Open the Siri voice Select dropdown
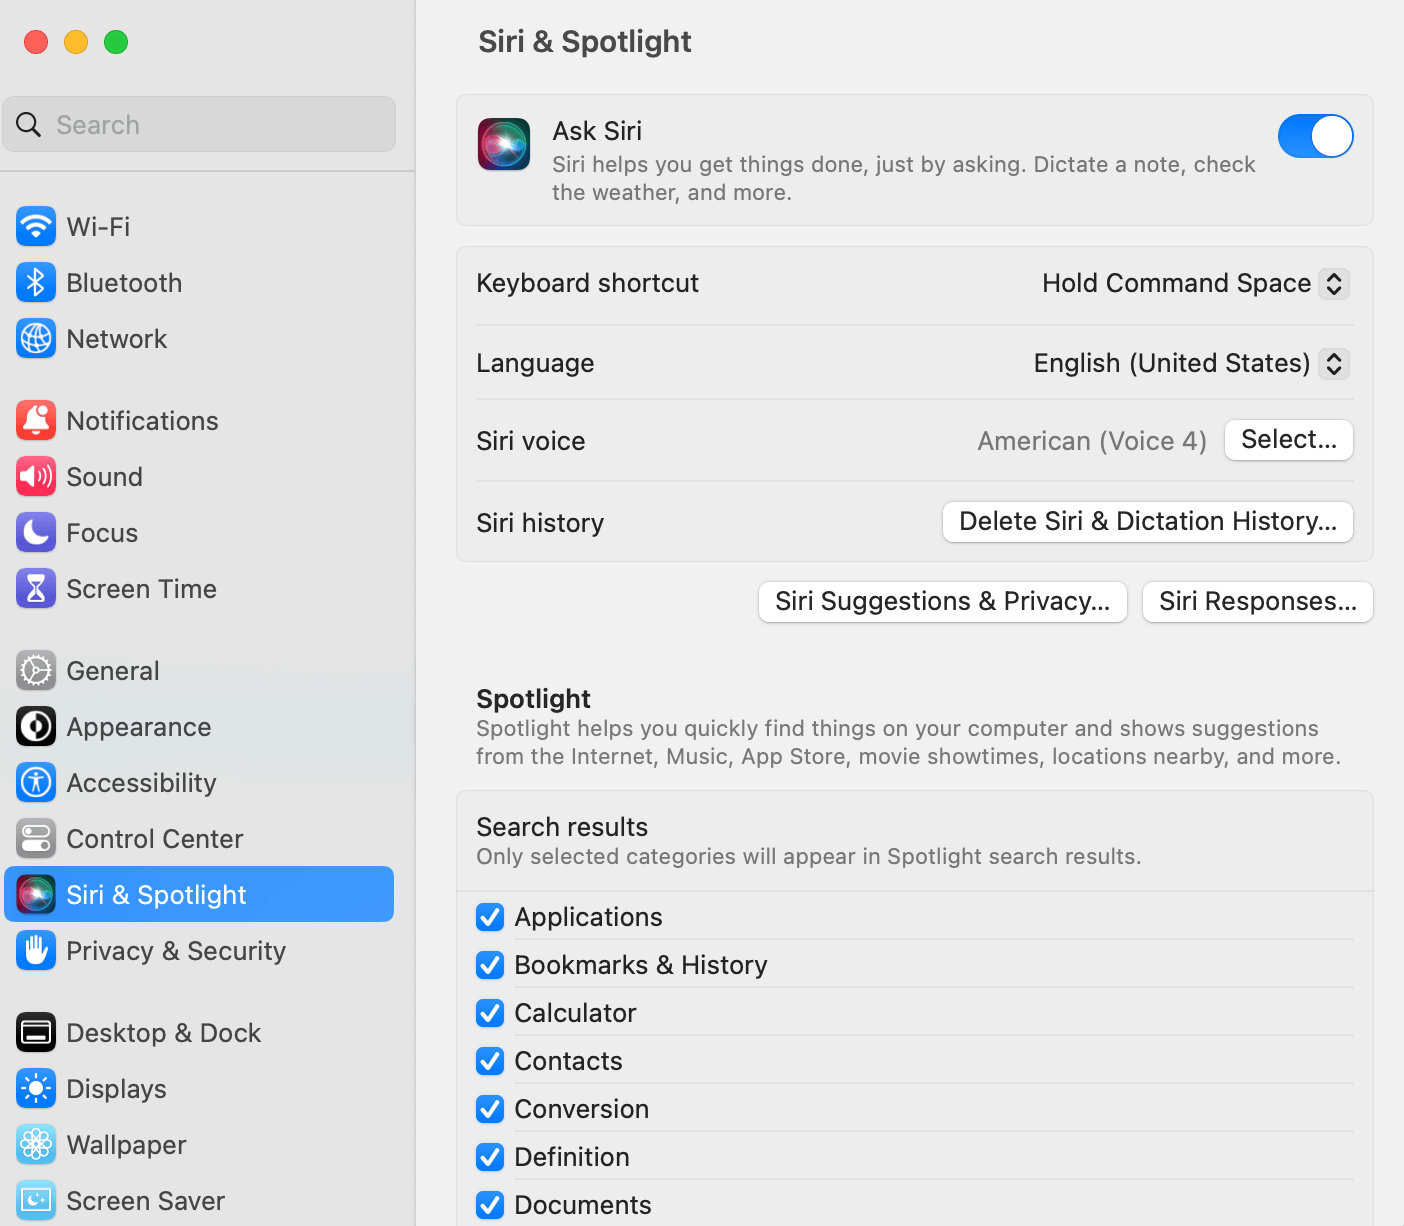Viewport: 1404px width, 1226px height. 1288,440
